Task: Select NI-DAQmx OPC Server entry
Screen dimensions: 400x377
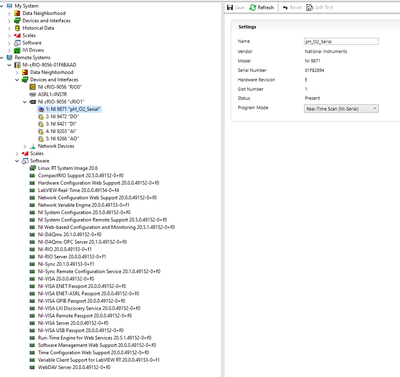Action: [82, 242]
